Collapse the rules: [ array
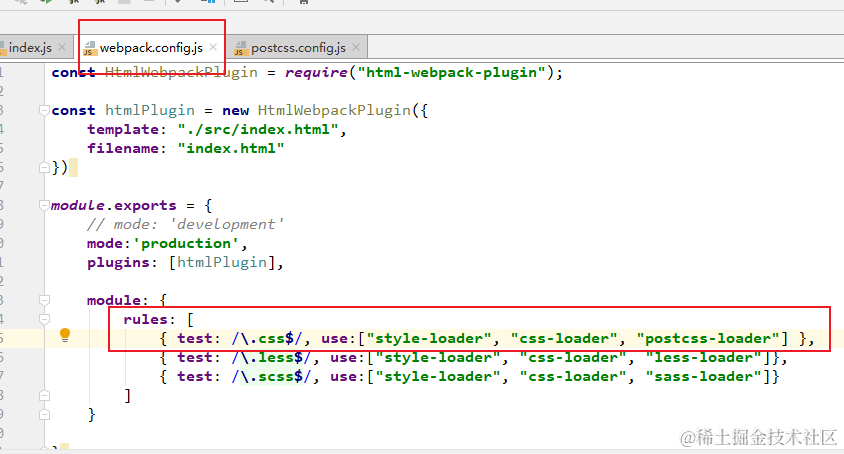The width and height of the screenshot is (844, 454). pyautogui.click(x=44, y=319)
